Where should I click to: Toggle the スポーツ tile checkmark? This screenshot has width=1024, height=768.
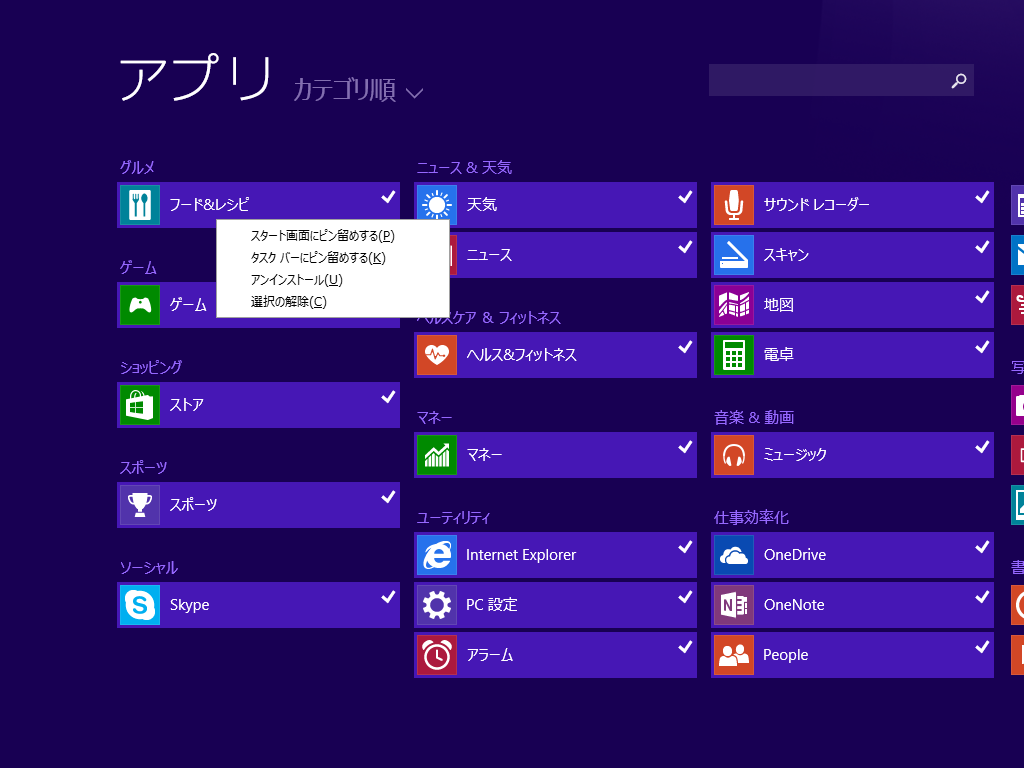(x=388, y=497)
